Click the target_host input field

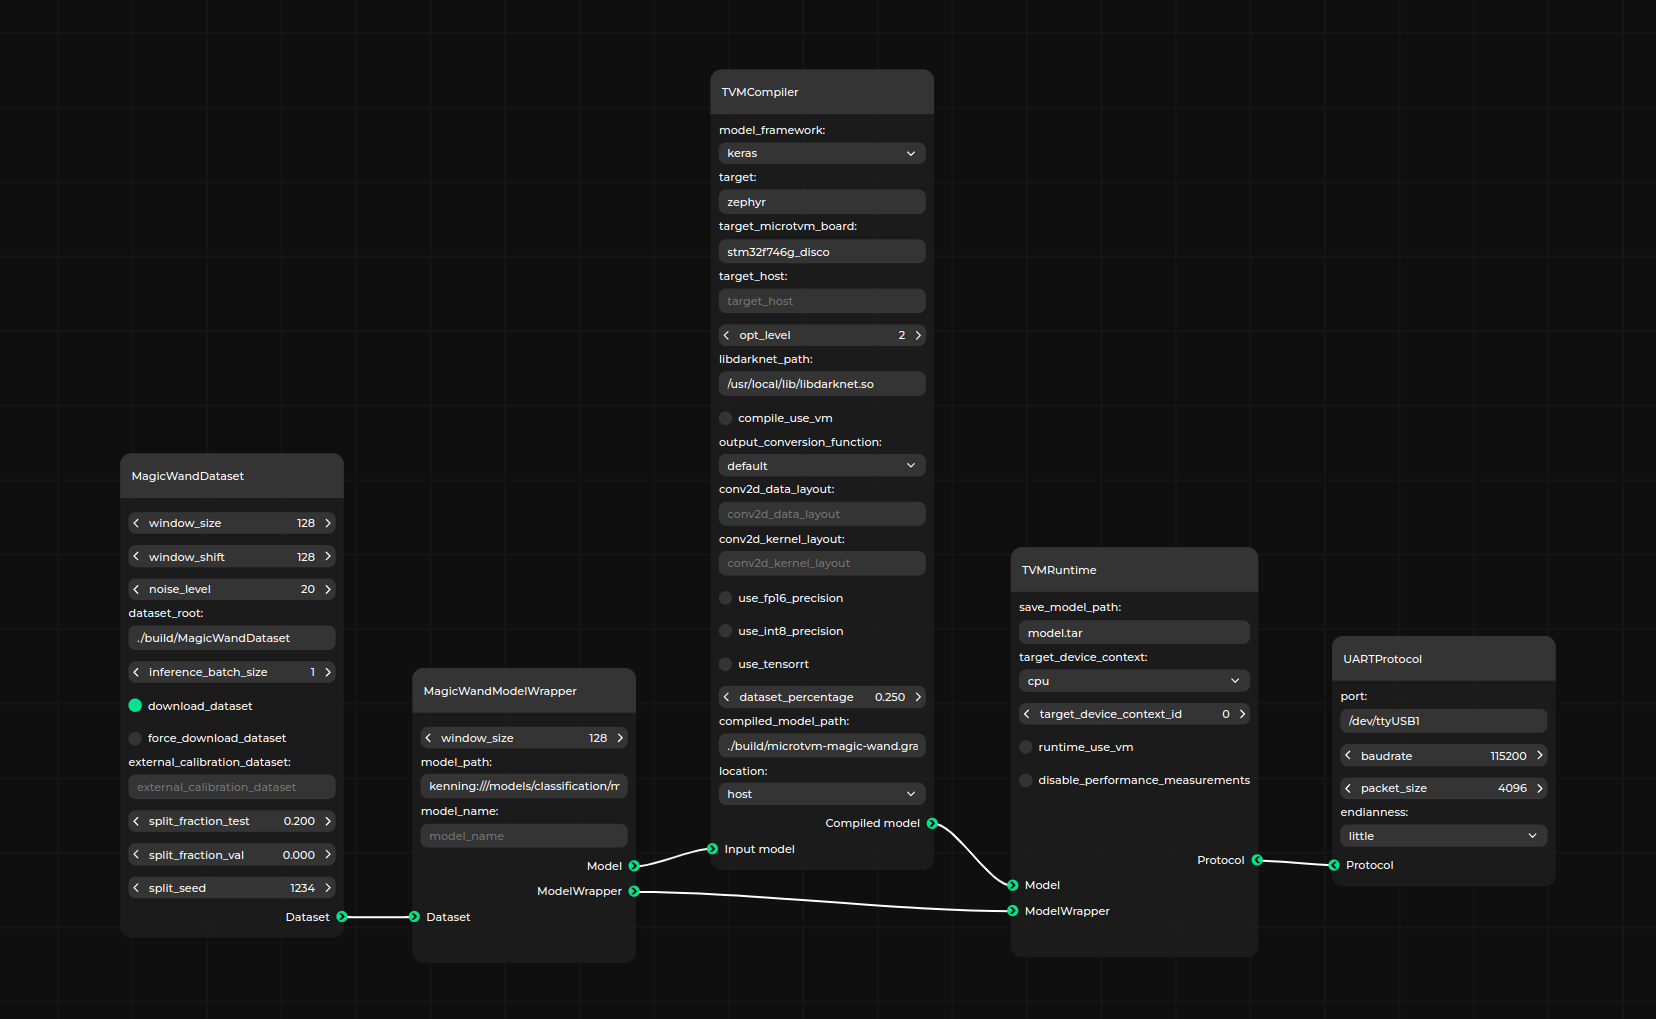point(821,300)
